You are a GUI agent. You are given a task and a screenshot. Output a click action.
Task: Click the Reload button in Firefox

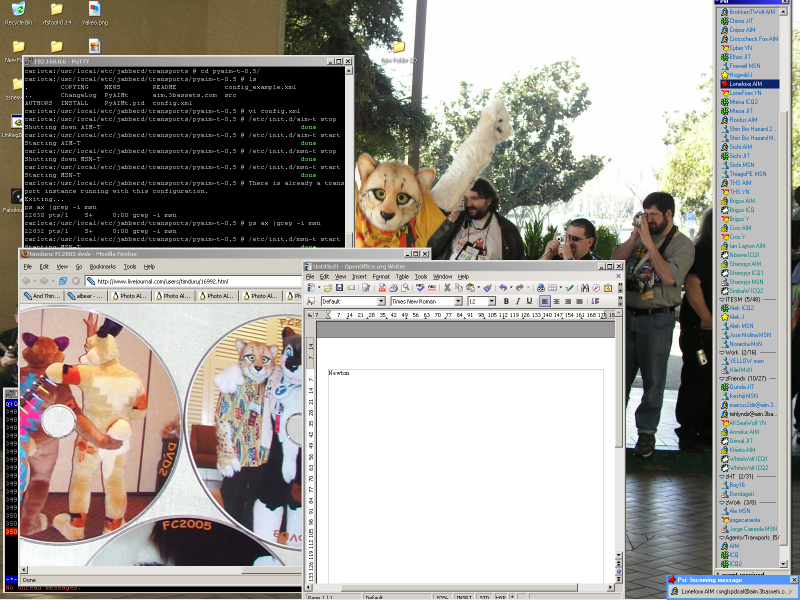(x=62, y=281)
